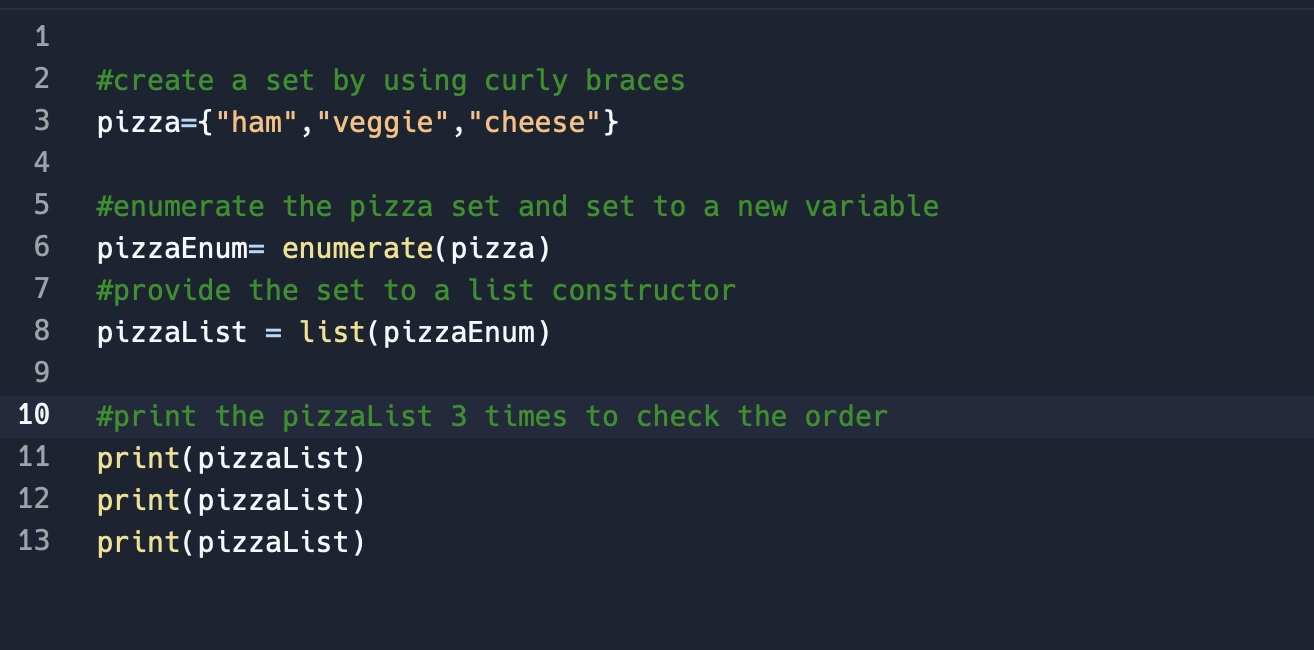The image size is (1314, 650).
Task: Click line number 6 in the gutter
Action: coord(41,247)
